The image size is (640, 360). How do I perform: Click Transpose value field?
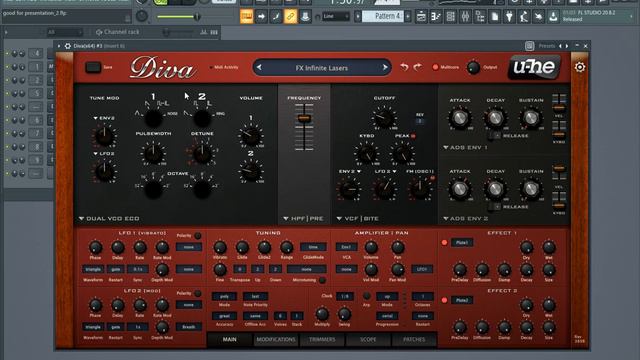(x=240, y=269)
